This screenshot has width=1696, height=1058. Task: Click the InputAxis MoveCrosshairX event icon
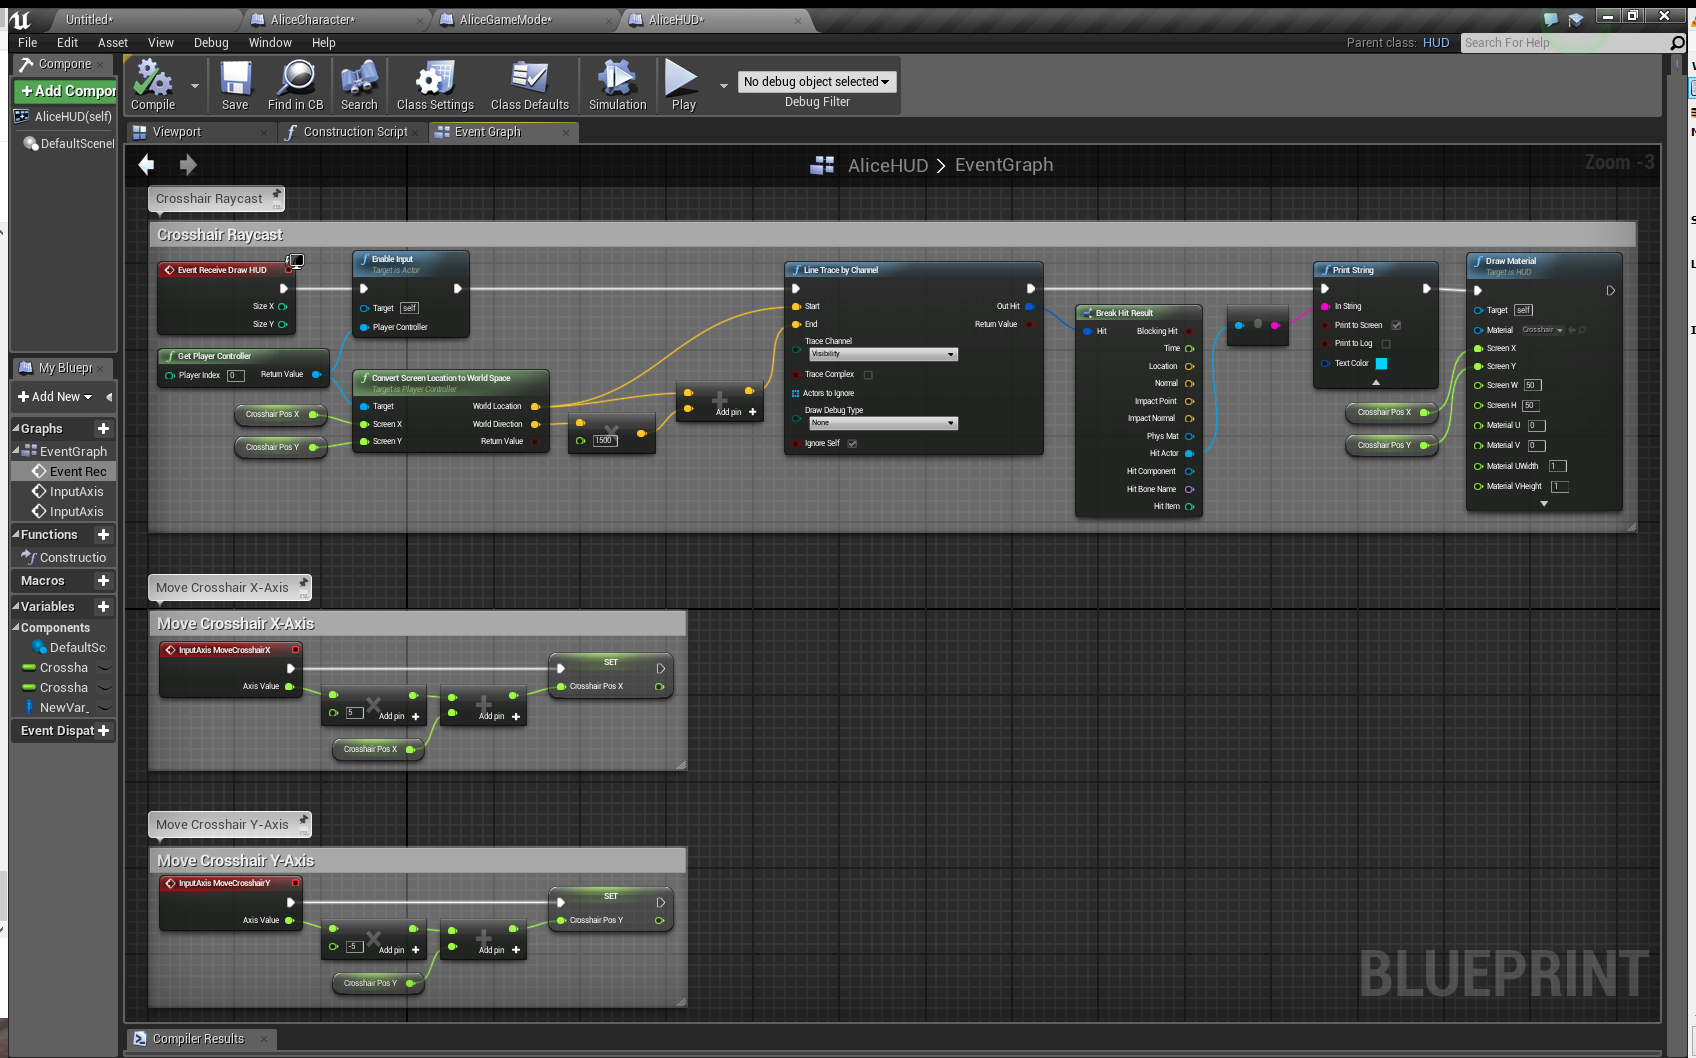point(170,650)
